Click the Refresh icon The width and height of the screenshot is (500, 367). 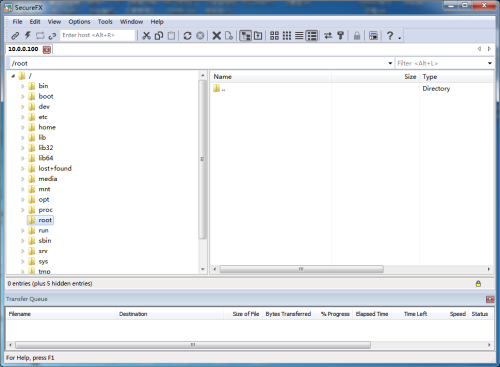click(x=187, y=36)
